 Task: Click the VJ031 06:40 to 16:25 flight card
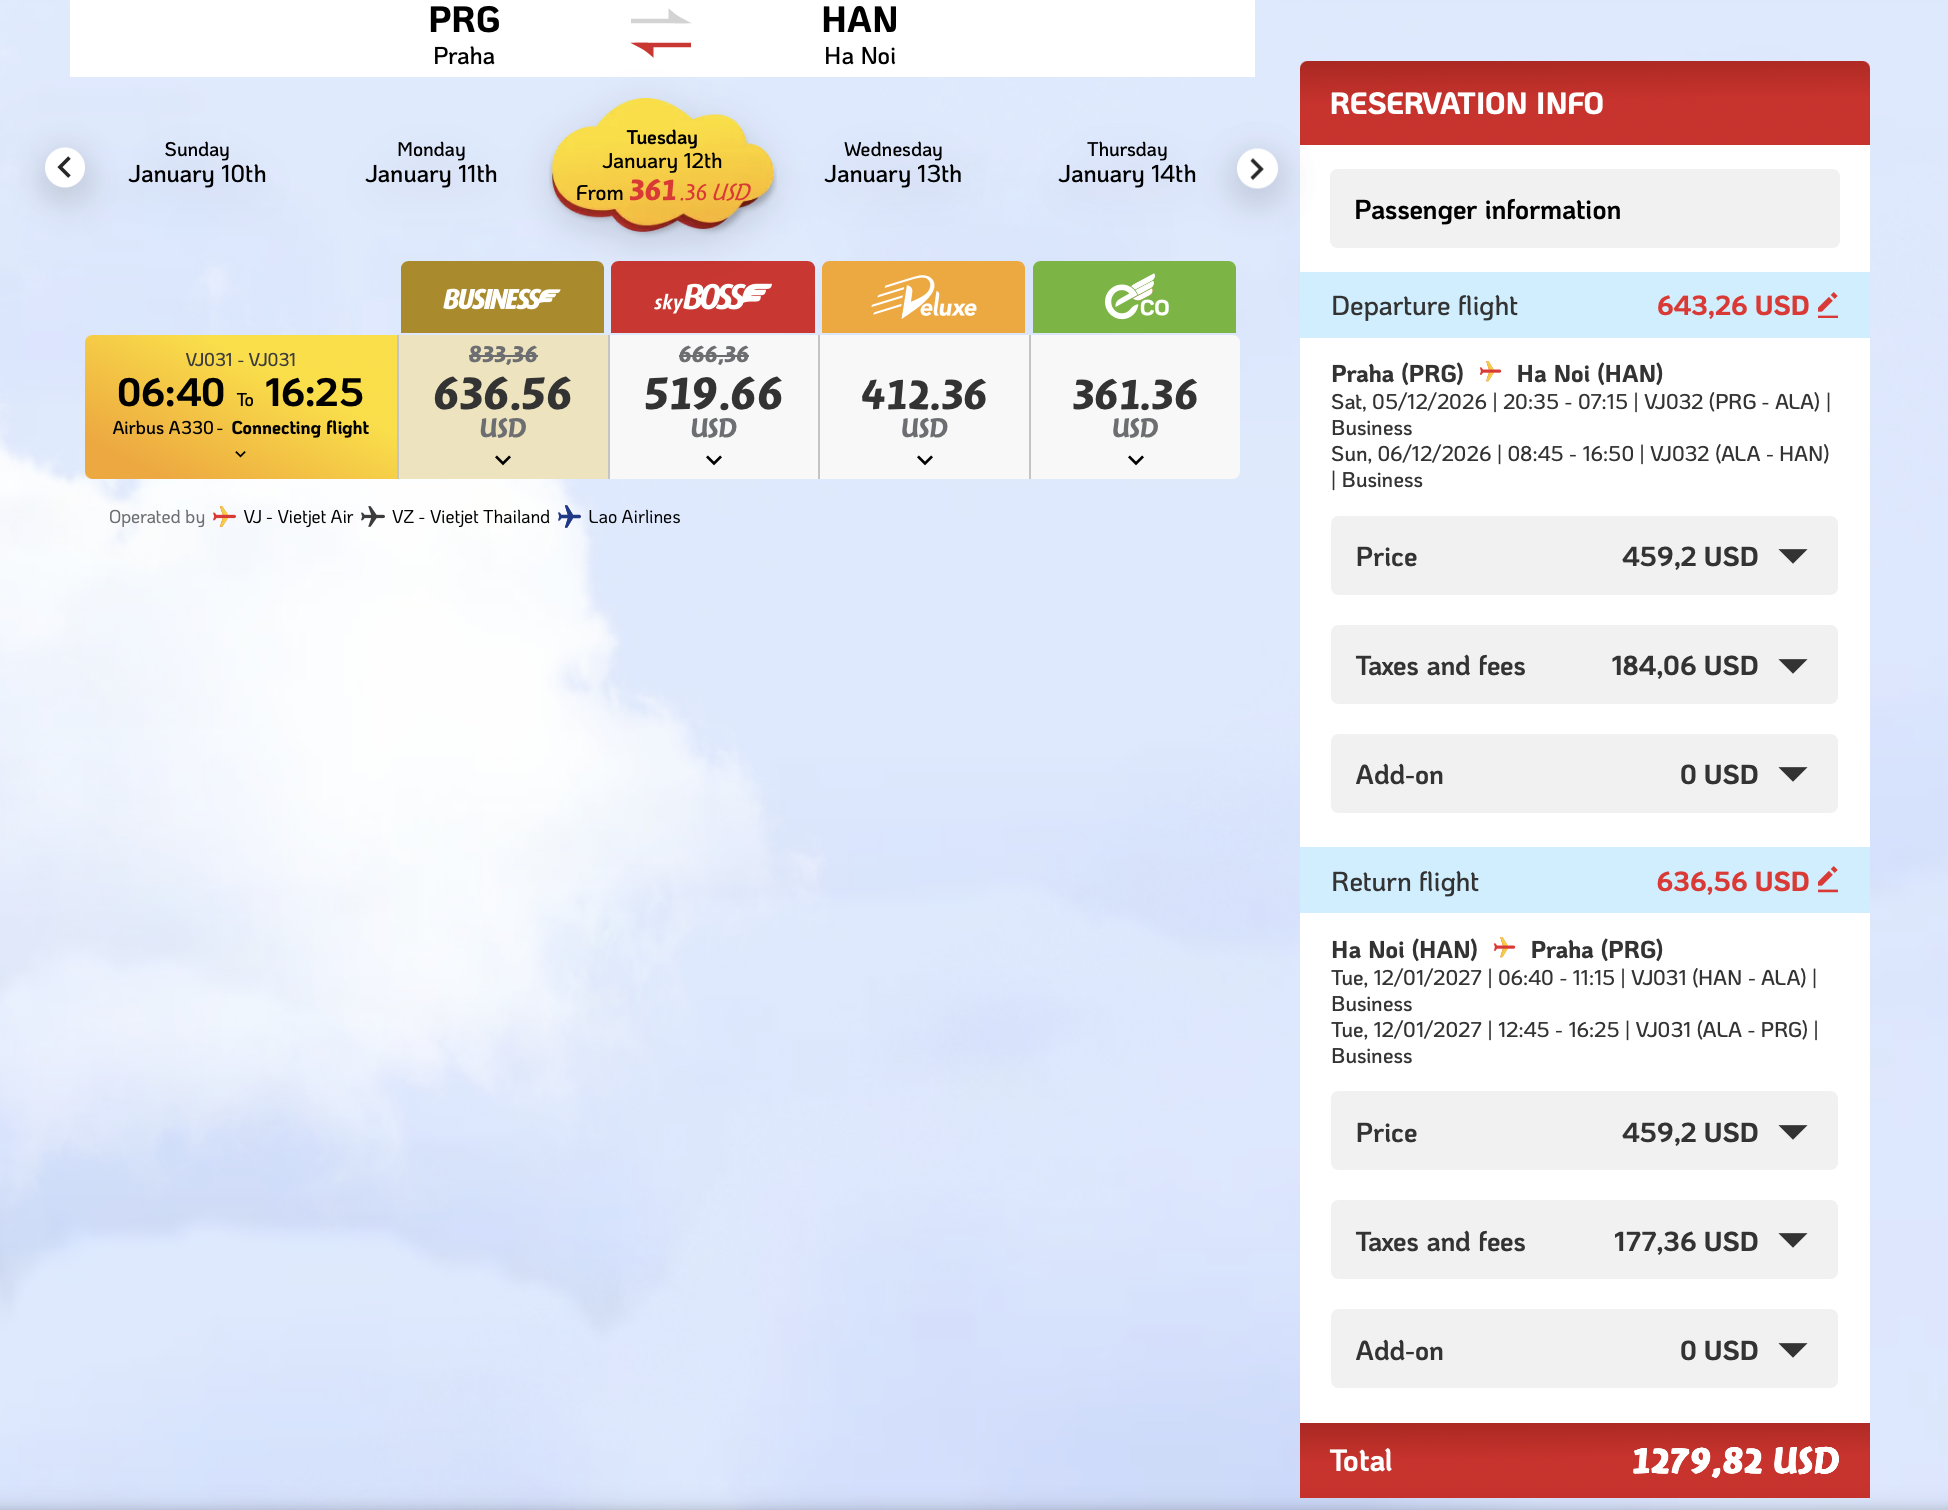click(241, 406)
